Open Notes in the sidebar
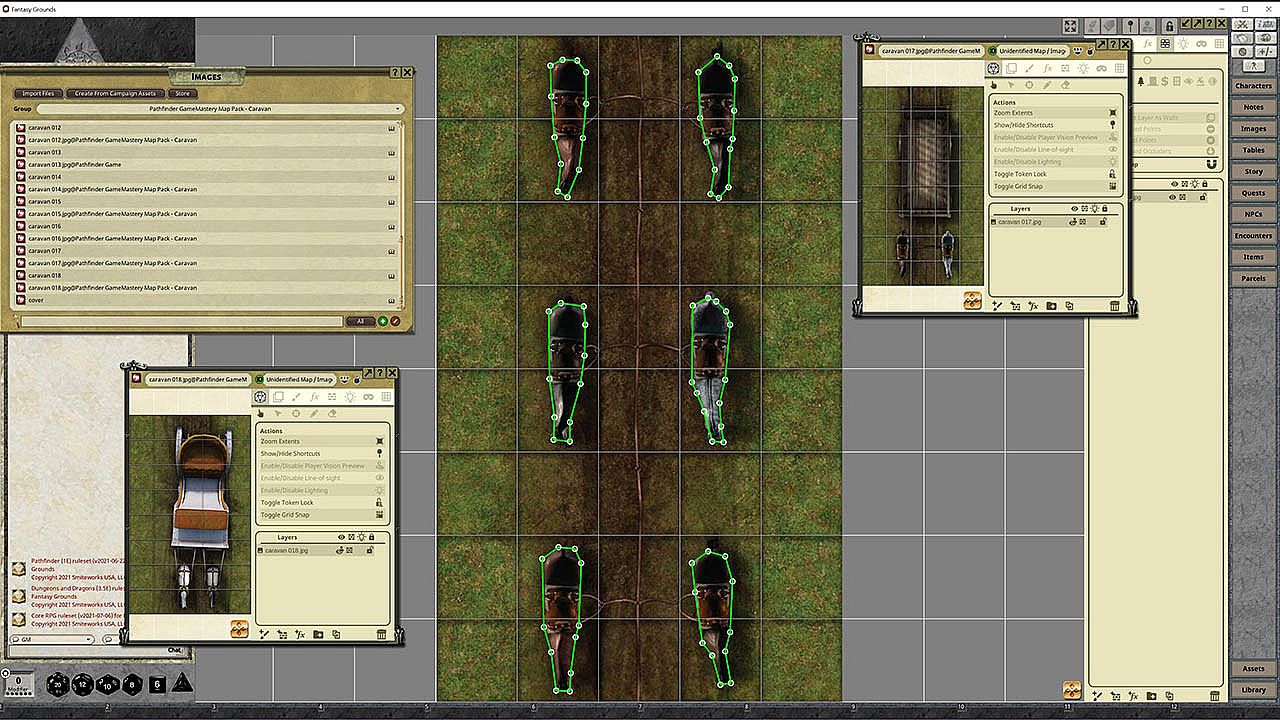This screenshot has width=1280, height=720. [1253, 107]
